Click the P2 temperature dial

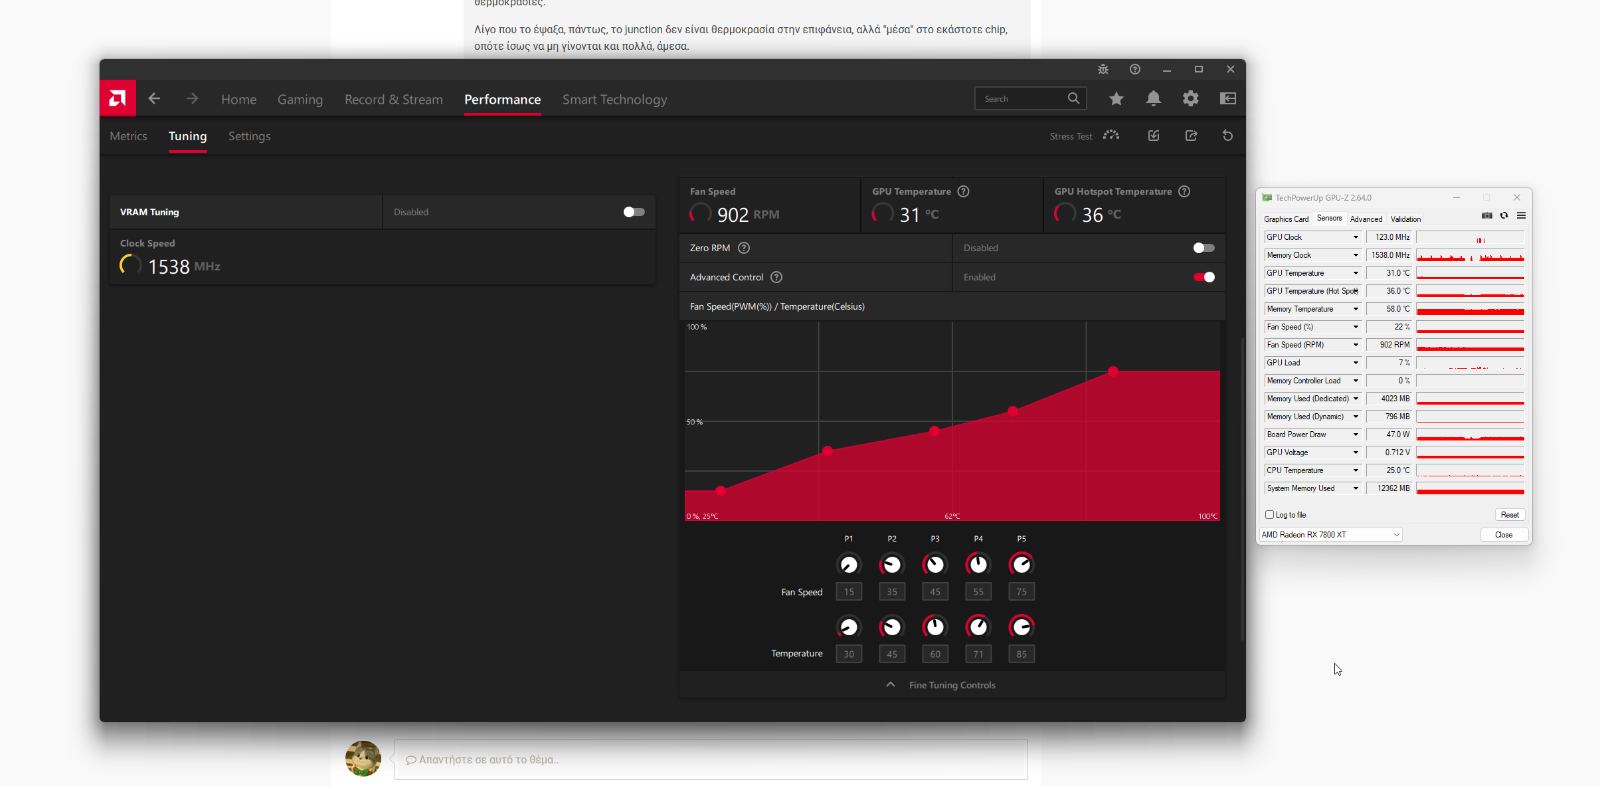pos(892,627)
